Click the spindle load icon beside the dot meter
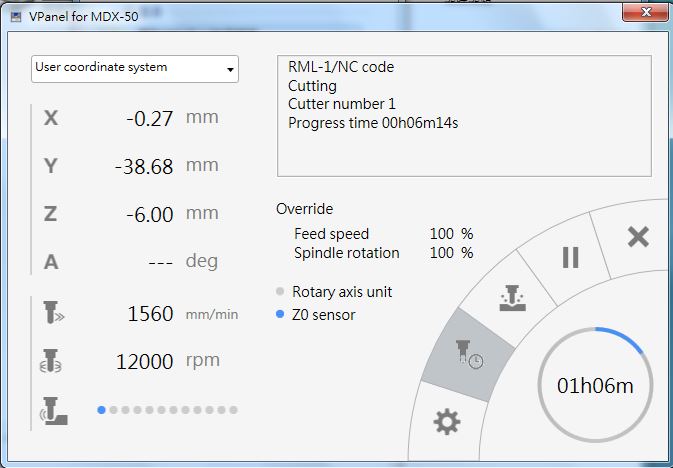Screen dimensions: 673x468 pos(53,411)
